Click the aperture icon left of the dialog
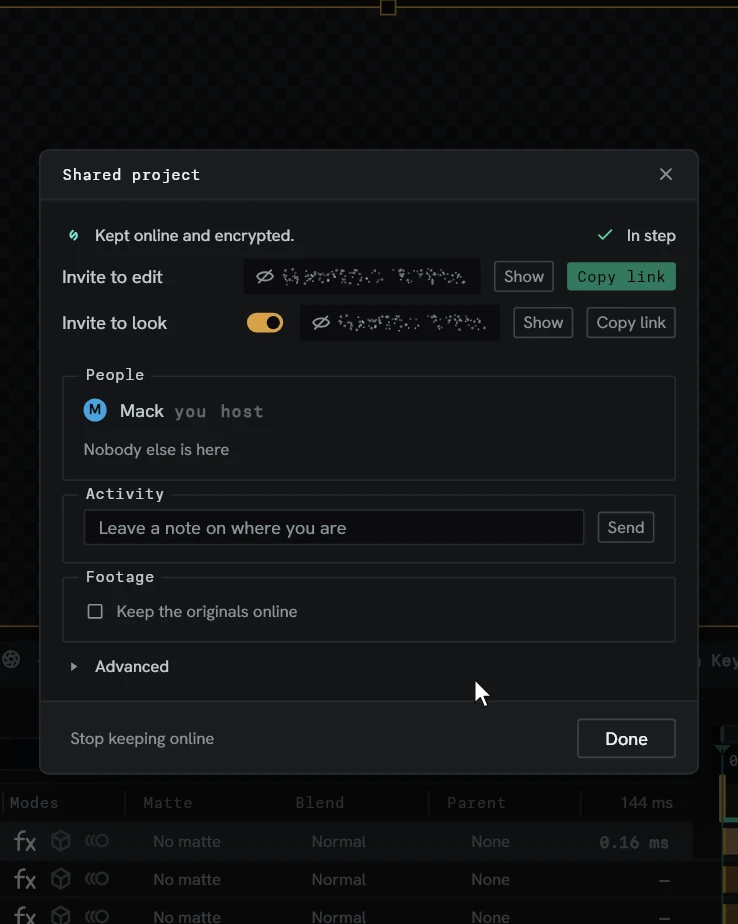Image resolution: width=738 pixels, height=924 pixels. click(11, 659)
